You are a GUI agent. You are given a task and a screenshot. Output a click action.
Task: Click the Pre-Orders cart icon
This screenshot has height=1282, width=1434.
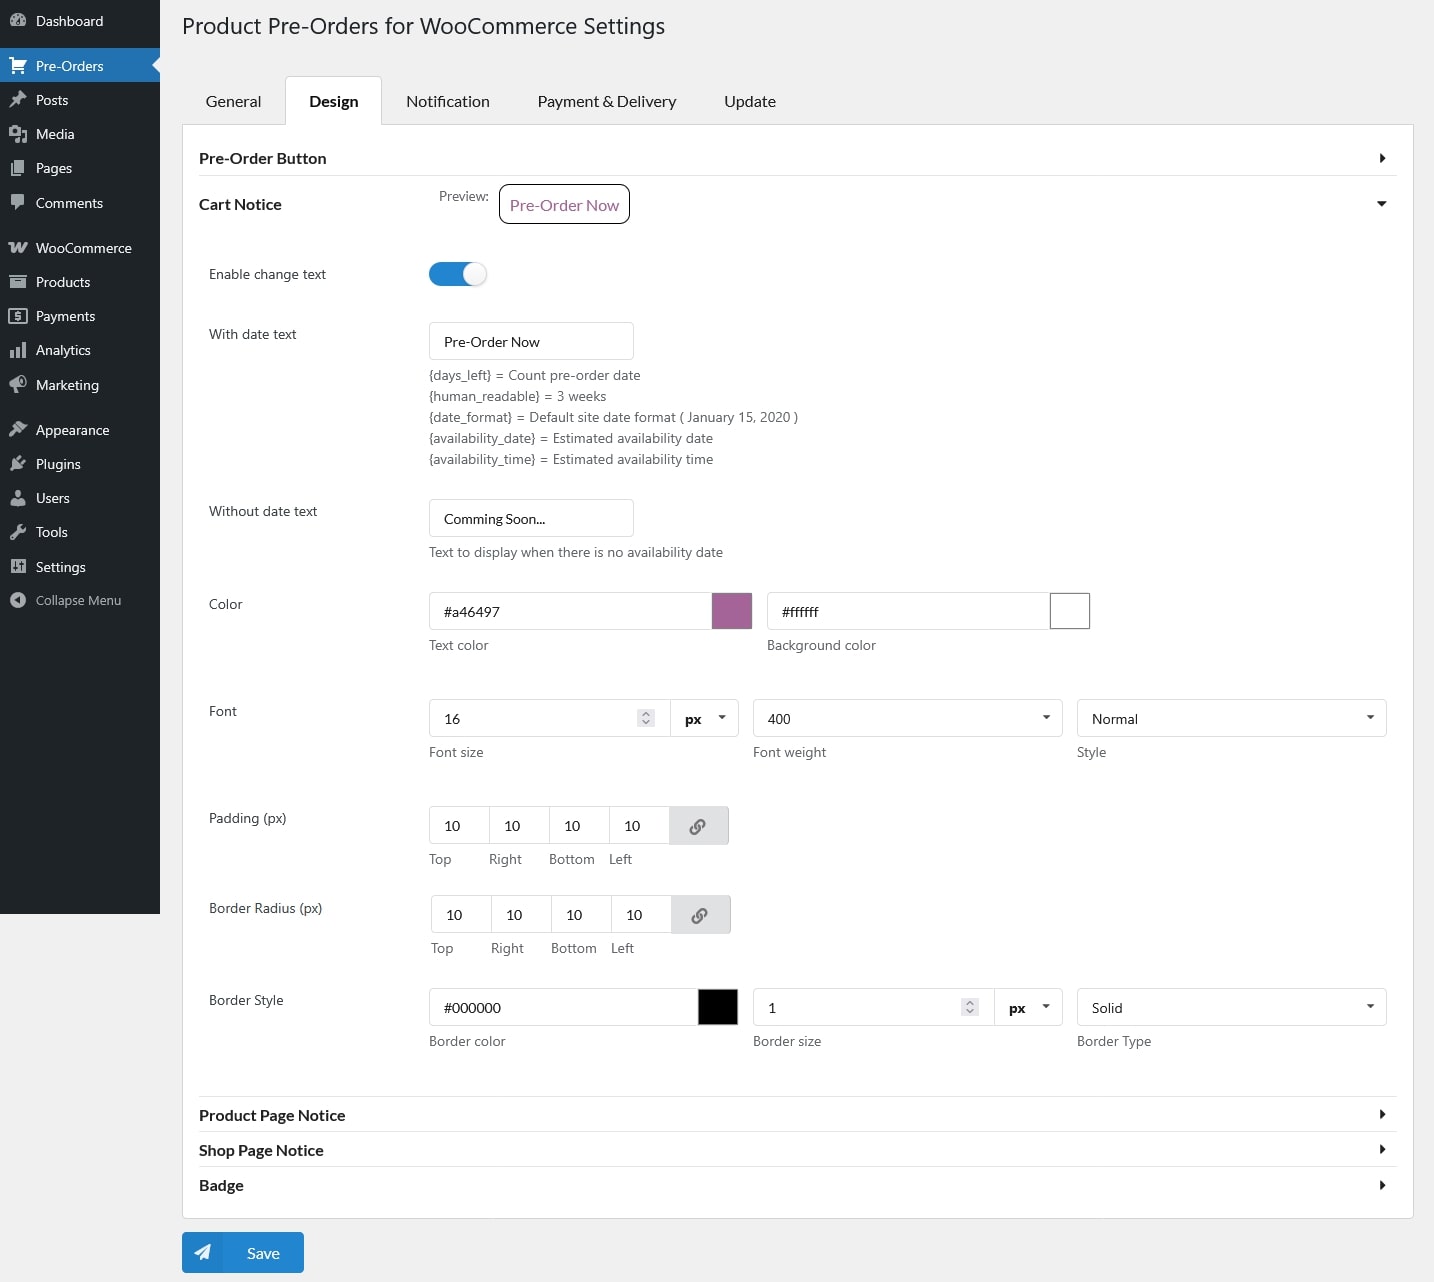18,66
